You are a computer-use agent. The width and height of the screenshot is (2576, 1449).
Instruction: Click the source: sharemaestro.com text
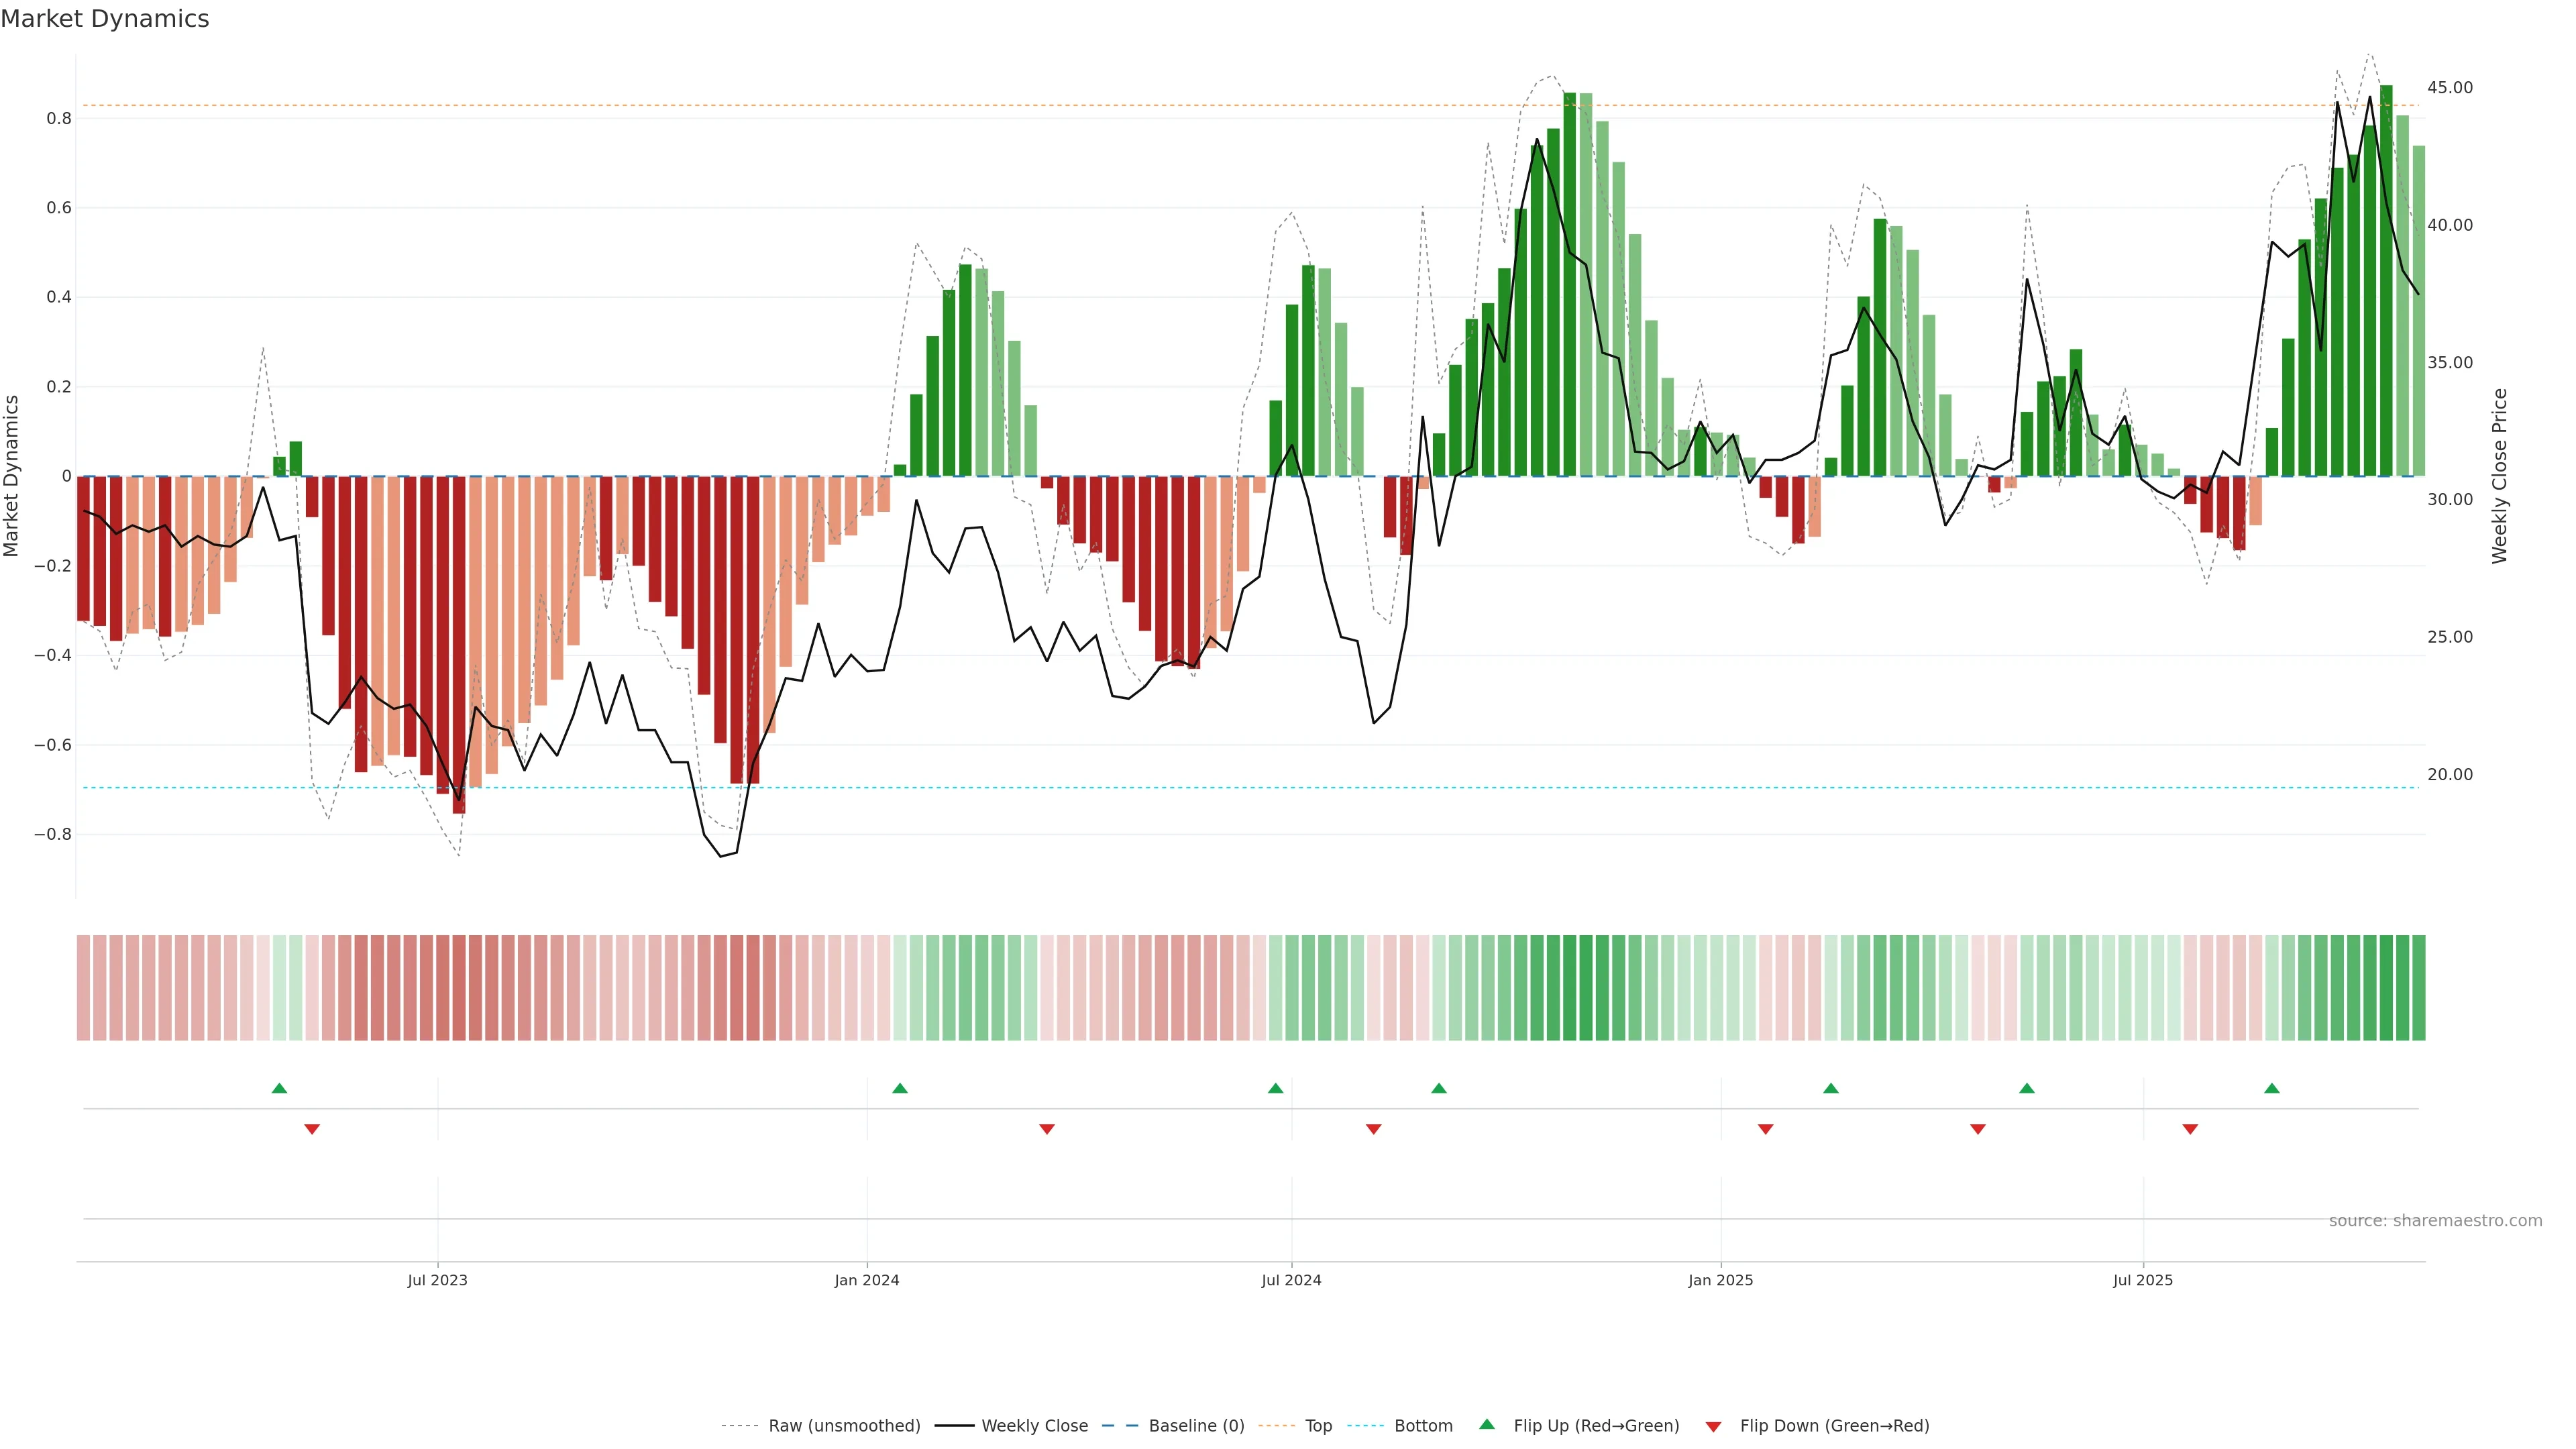(2435, 1221)
